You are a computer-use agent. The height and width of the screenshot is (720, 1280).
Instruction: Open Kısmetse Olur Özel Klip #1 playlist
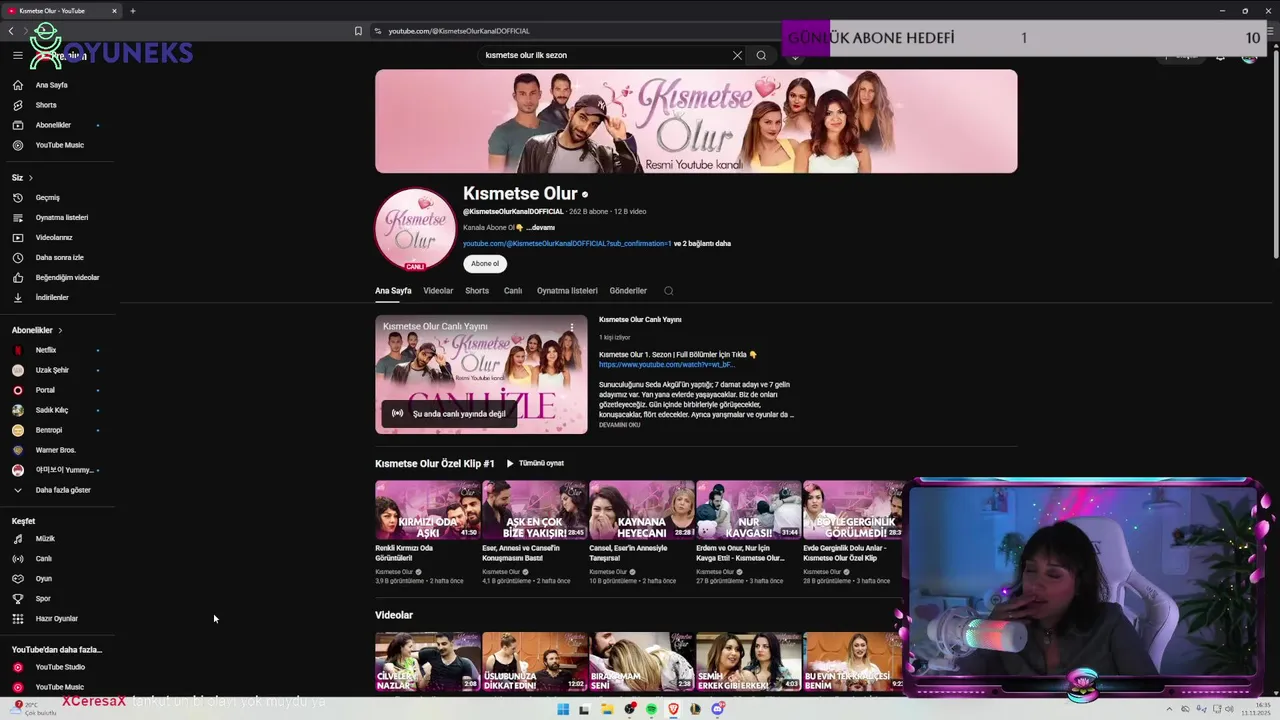pyautogui.click(x=435, y=464)
